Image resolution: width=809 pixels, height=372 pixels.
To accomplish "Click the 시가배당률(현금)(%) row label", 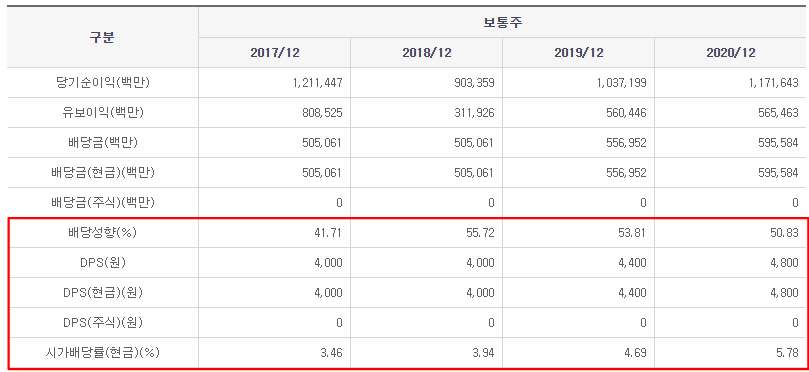I will (x=103, y=353).
